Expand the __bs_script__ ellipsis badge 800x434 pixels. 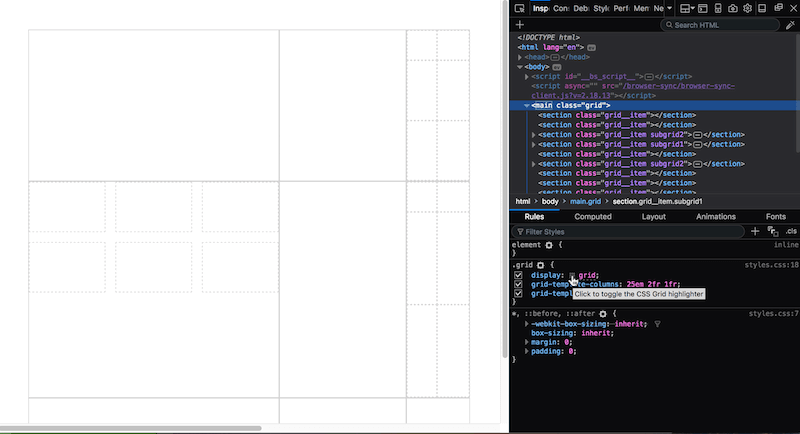649,76
